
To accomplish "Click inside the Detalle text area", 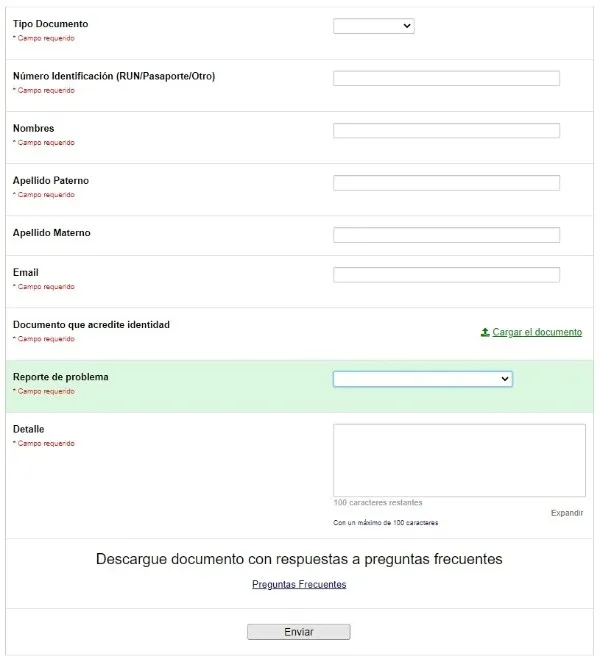I will [x=459, y=460].
